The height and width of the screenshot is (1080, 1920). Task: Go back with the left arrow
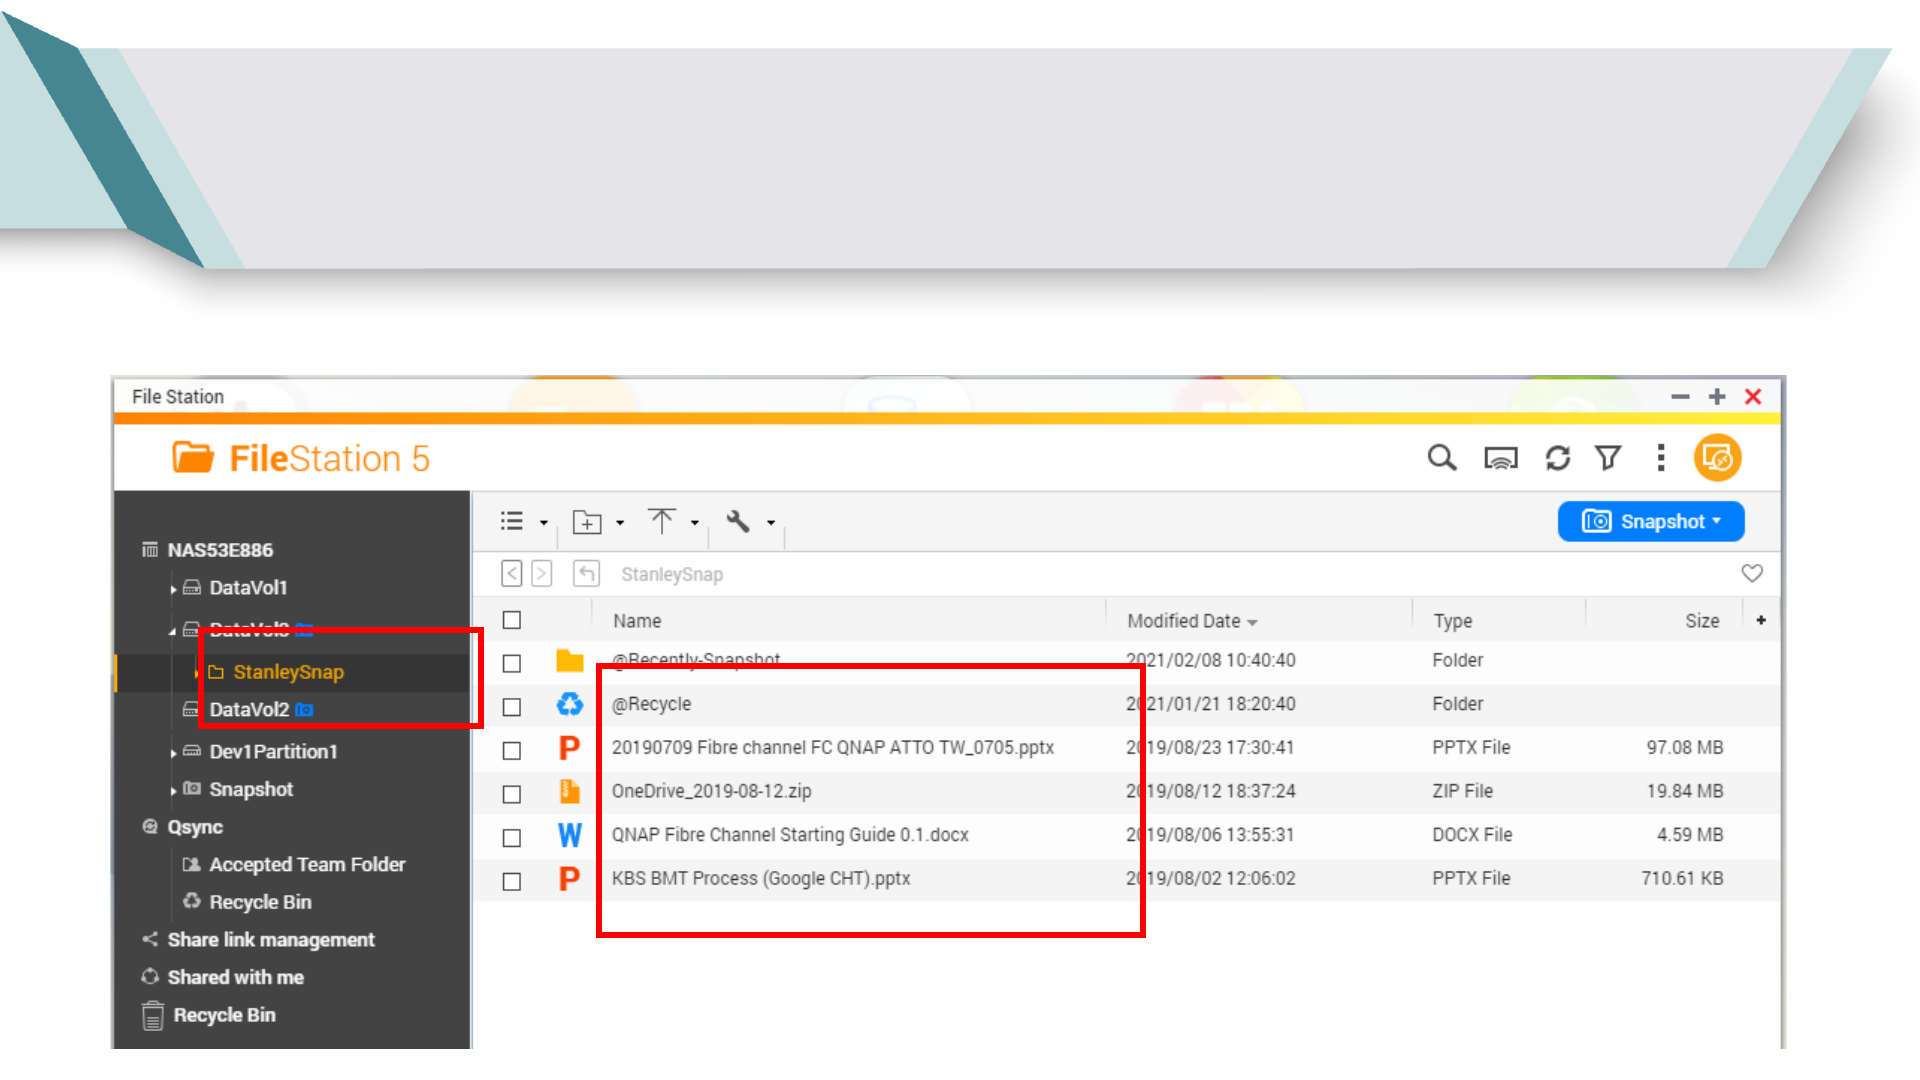tap(512, 574)
